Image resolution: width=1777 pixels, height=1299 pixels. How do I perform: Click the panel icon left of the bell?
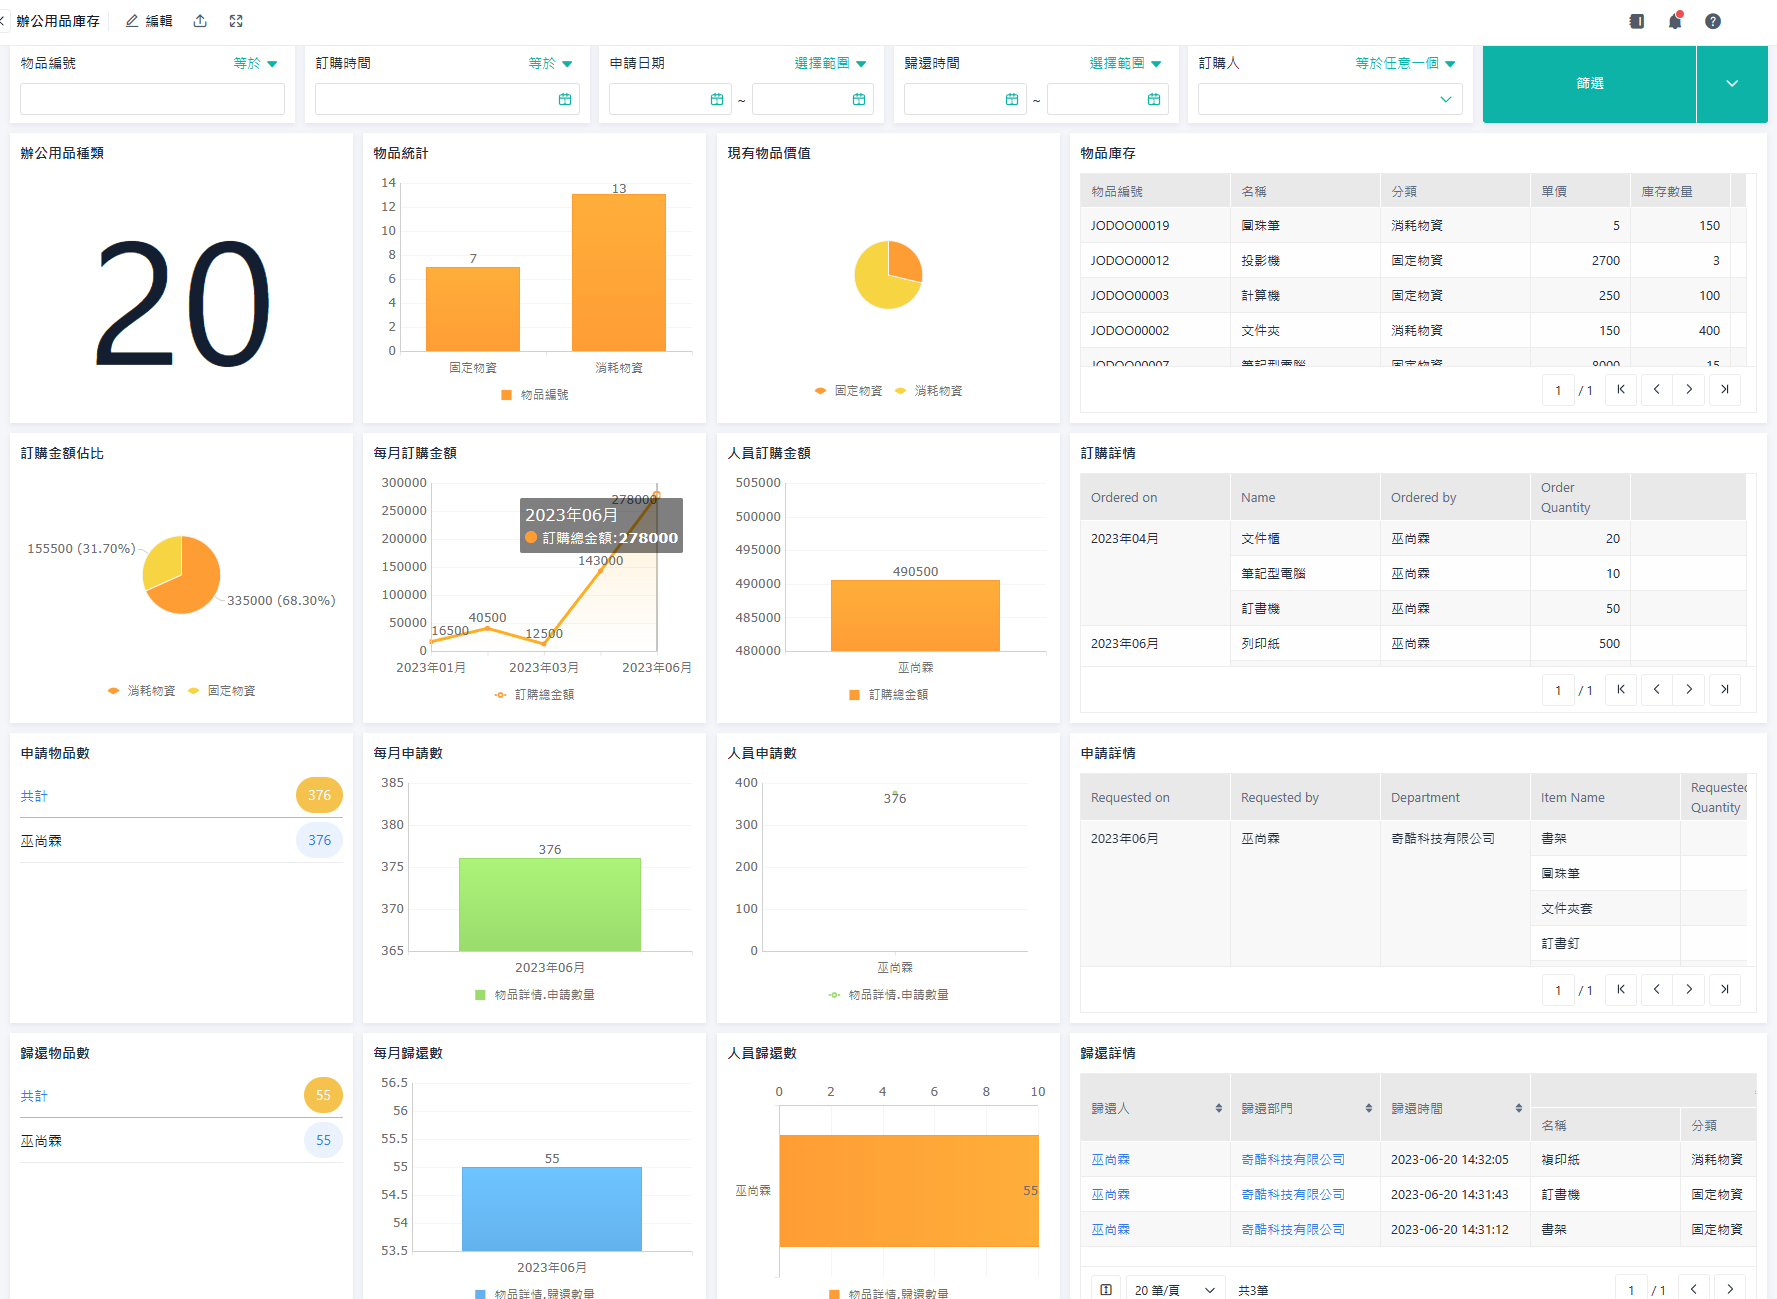pos(1637,21)
